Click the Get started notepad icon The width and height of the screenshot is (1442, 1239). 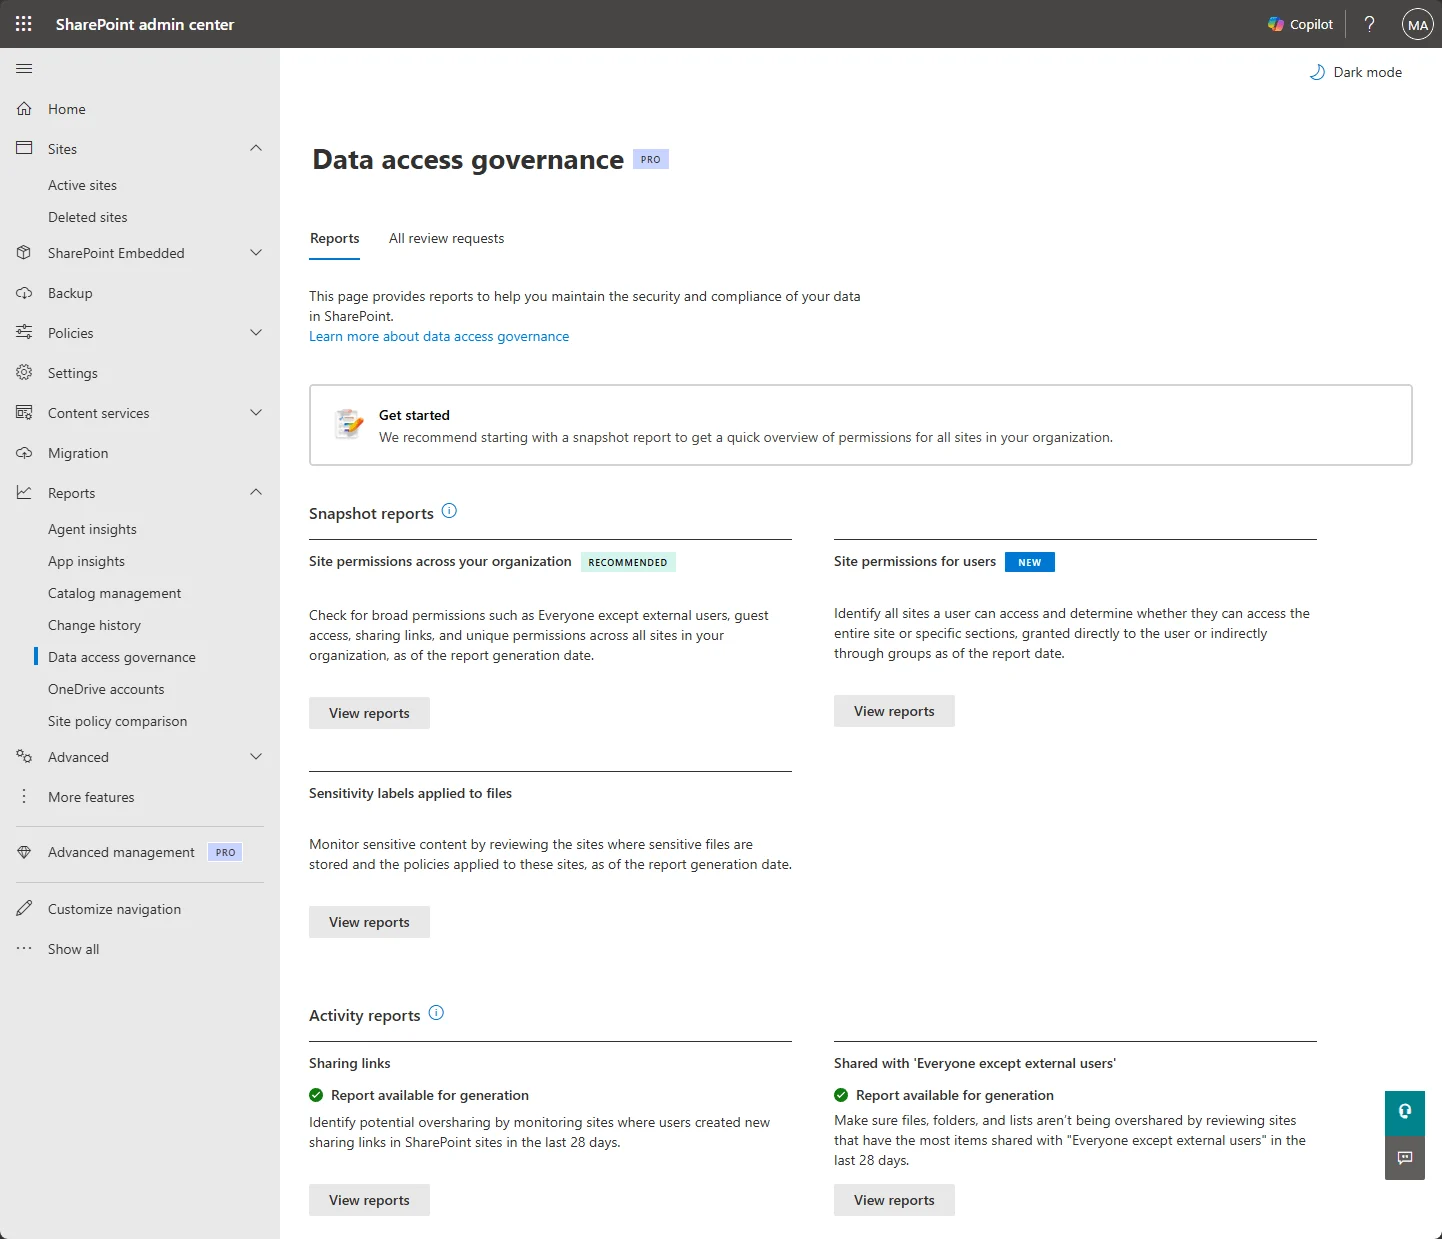pyautogui.click(x=349, y=424)
